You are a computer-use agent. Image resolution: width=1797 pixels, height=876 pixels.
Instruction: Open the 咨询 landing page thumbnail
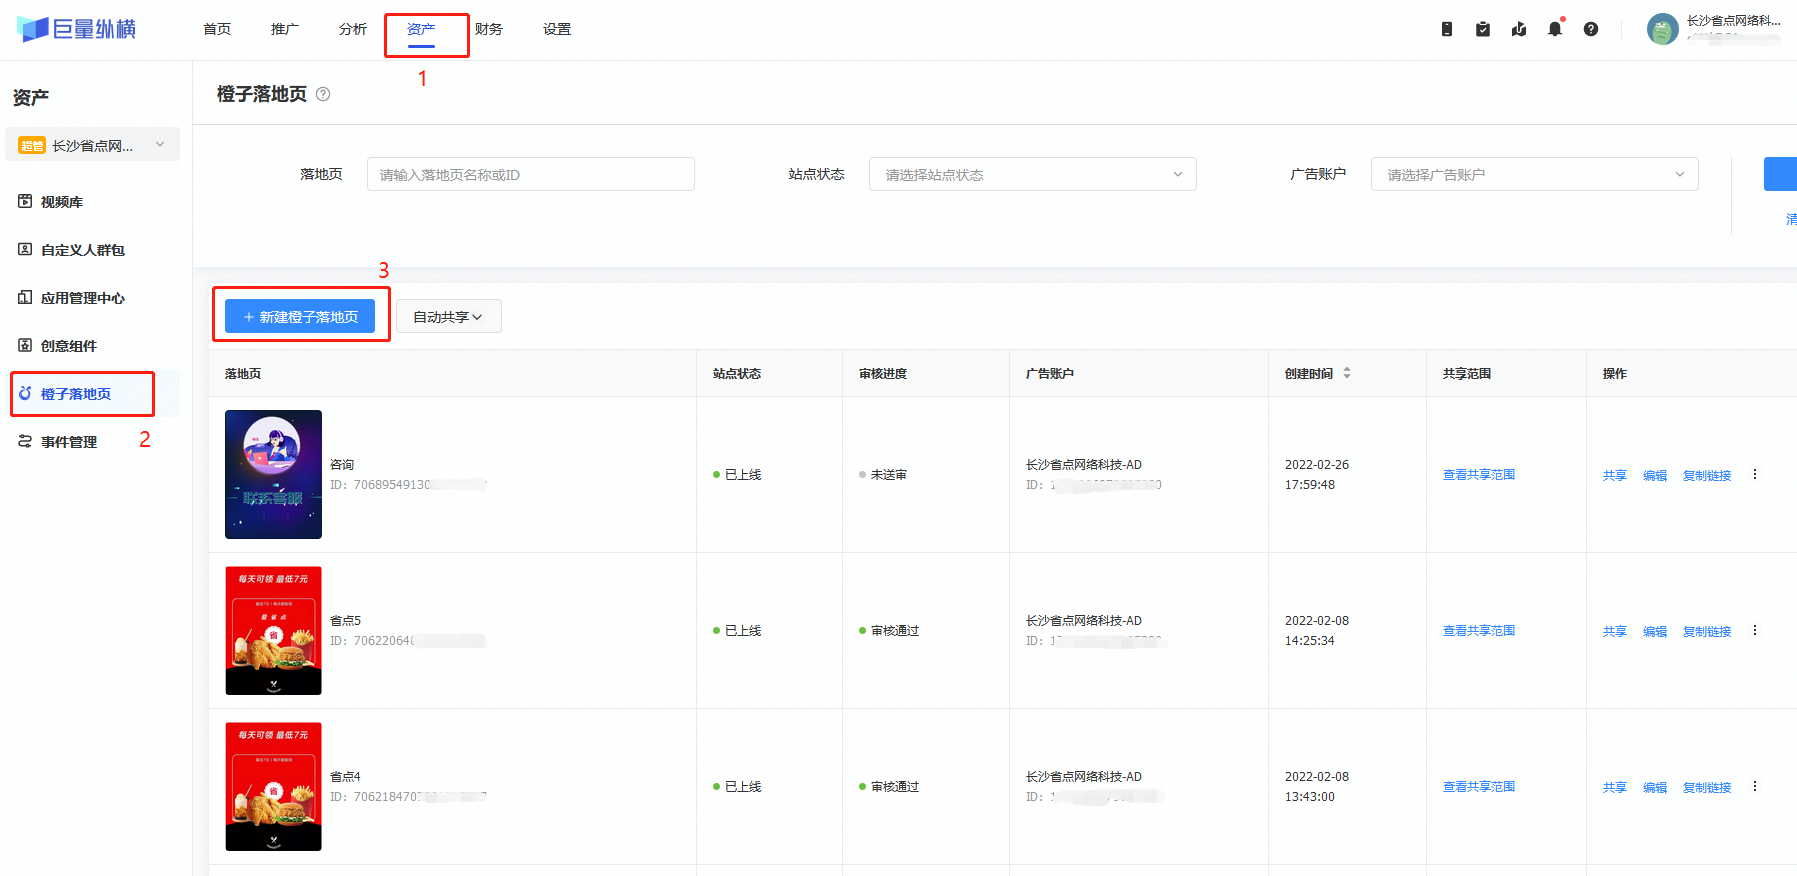point(273,474)
